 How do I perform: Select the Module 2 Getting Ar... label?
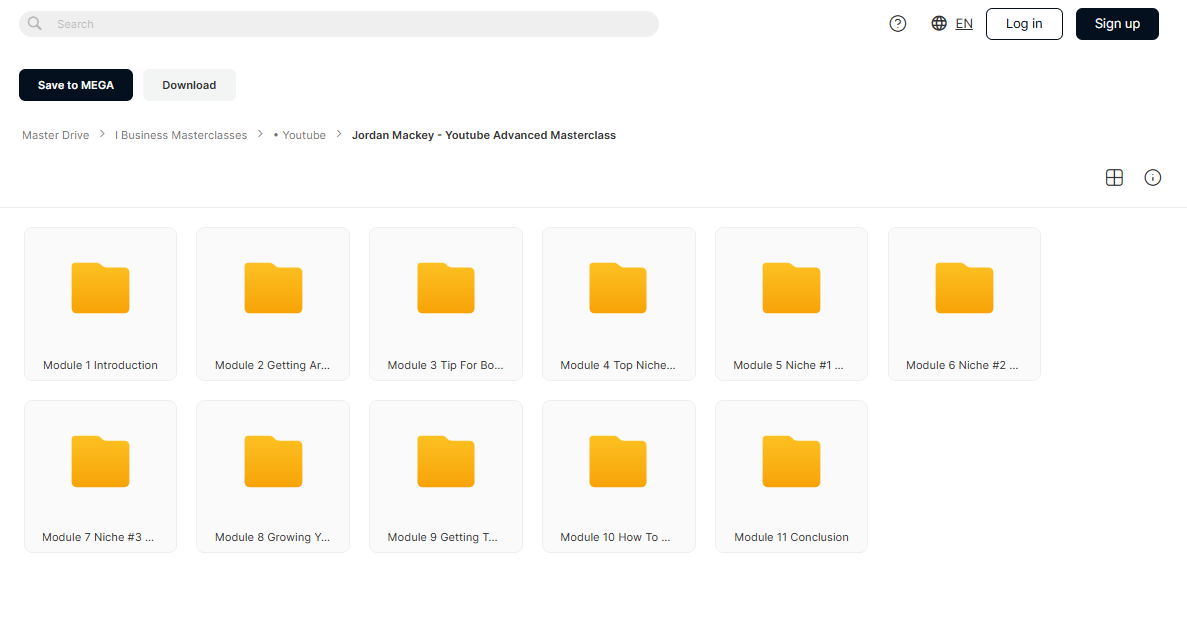pyautogui.click(x=273, y=365)
